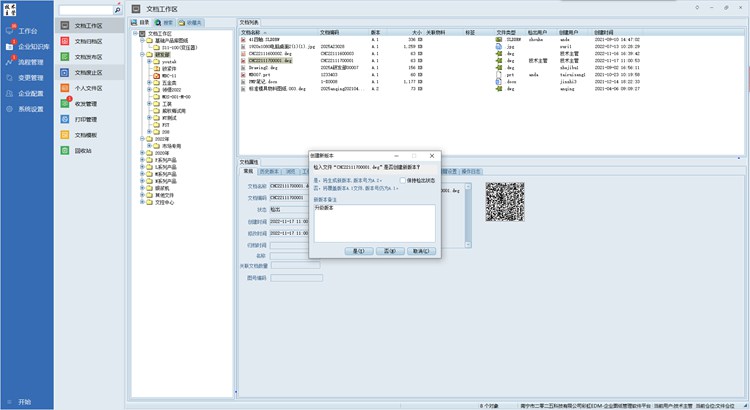Click the search magnifier icon

point(119,10)
